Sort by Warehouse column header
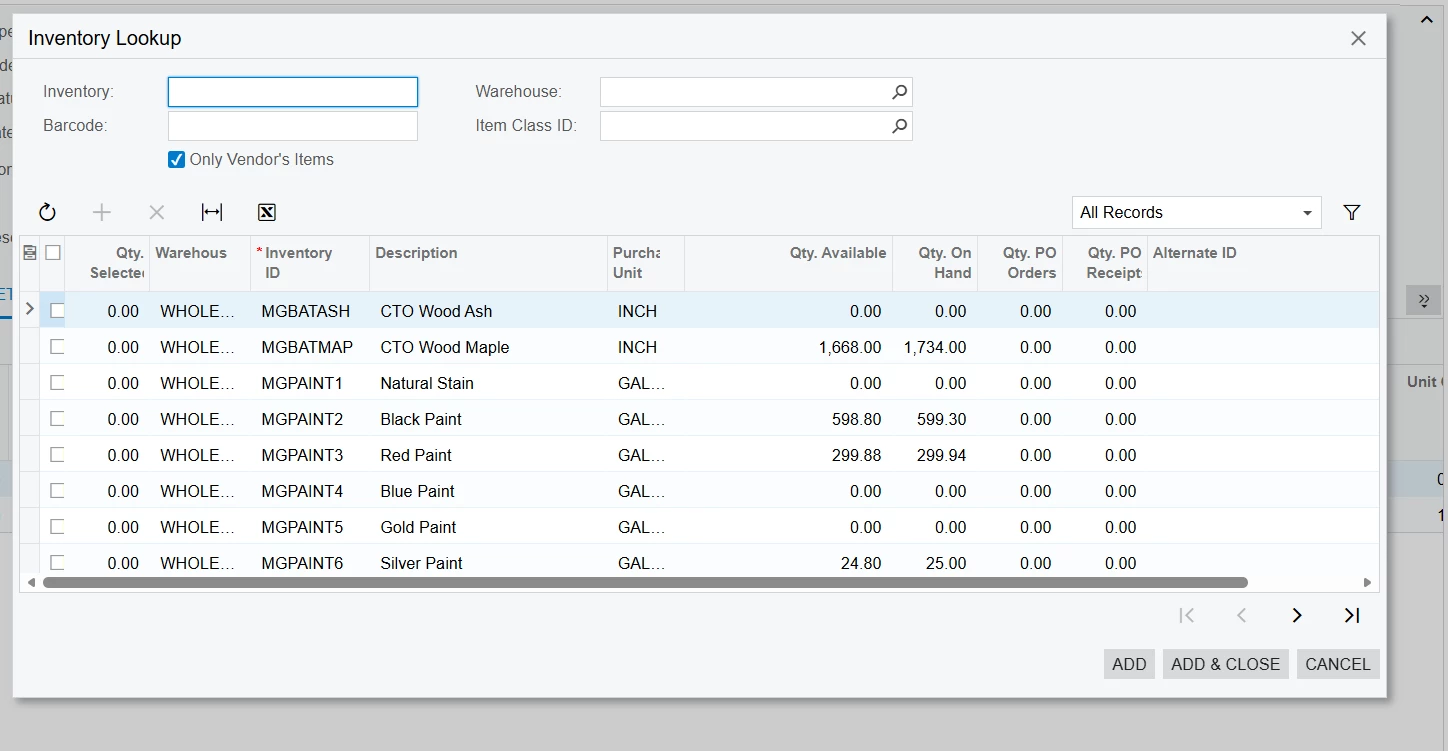 coord(200,263)
